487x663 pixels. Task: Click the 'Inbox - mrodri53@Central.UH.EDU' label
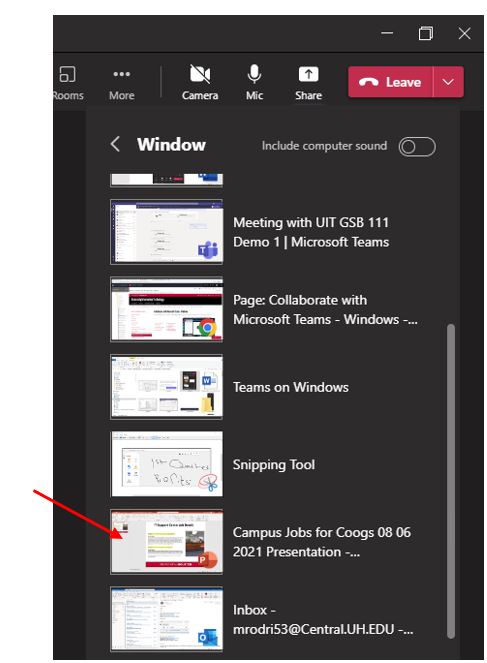323,619
